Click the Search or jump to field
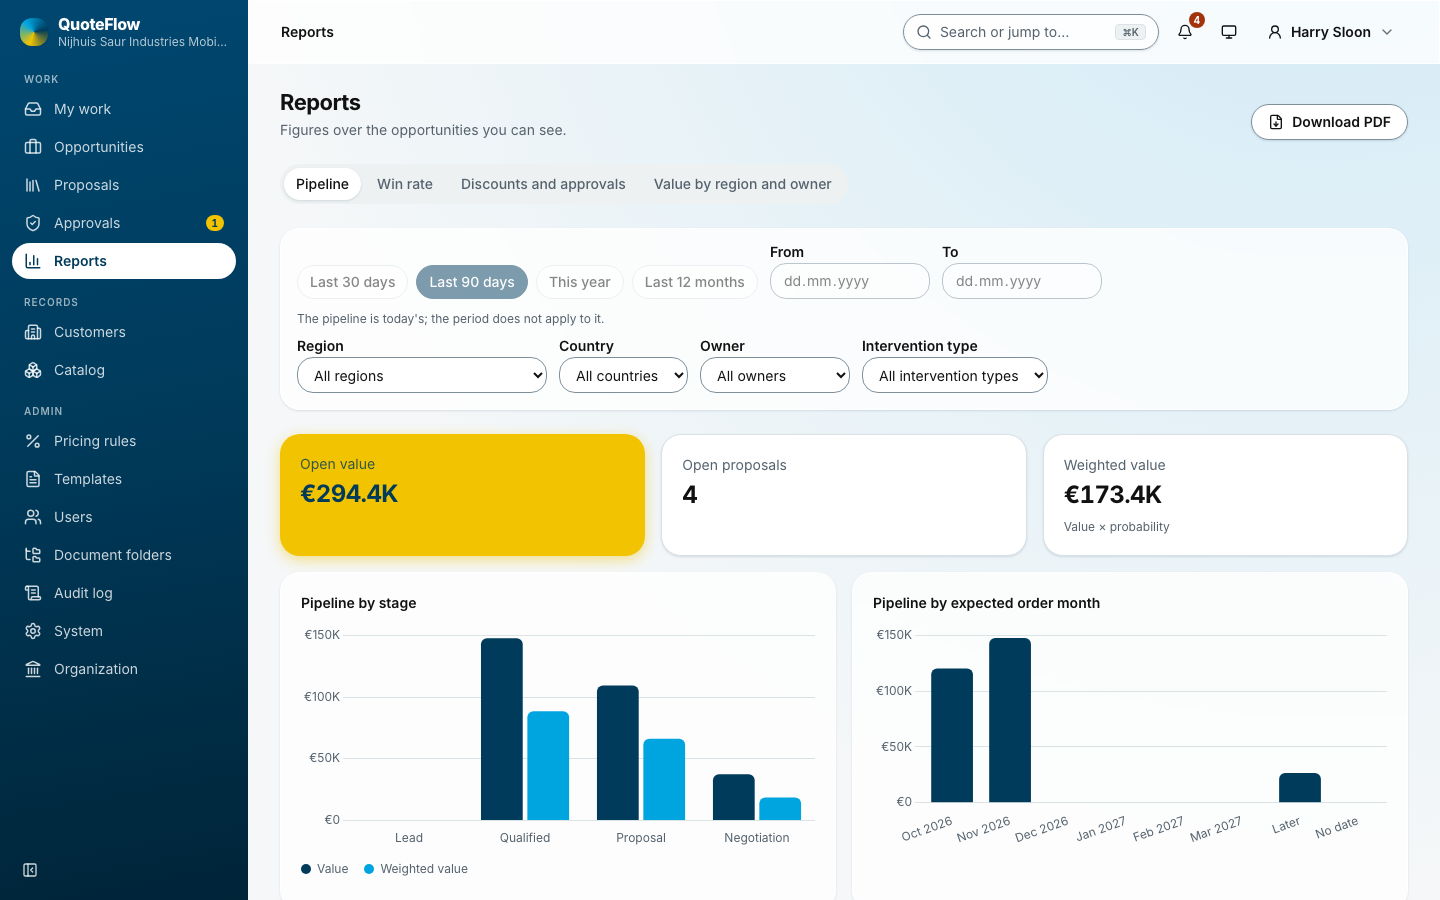Image resolution: width=1440 pixels, height=900 pixels. [1031, 32]
